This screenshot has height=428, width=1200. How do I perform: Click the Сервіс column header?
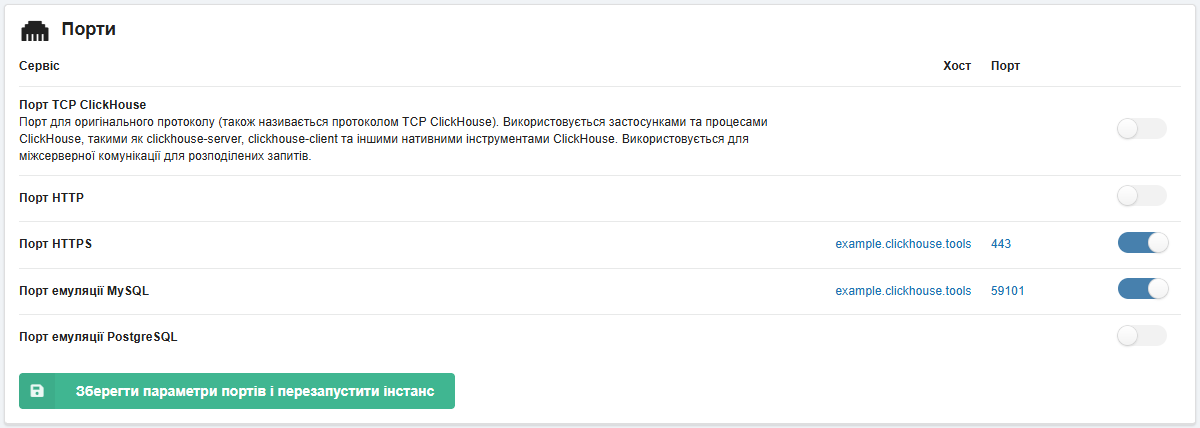(39, 66)
